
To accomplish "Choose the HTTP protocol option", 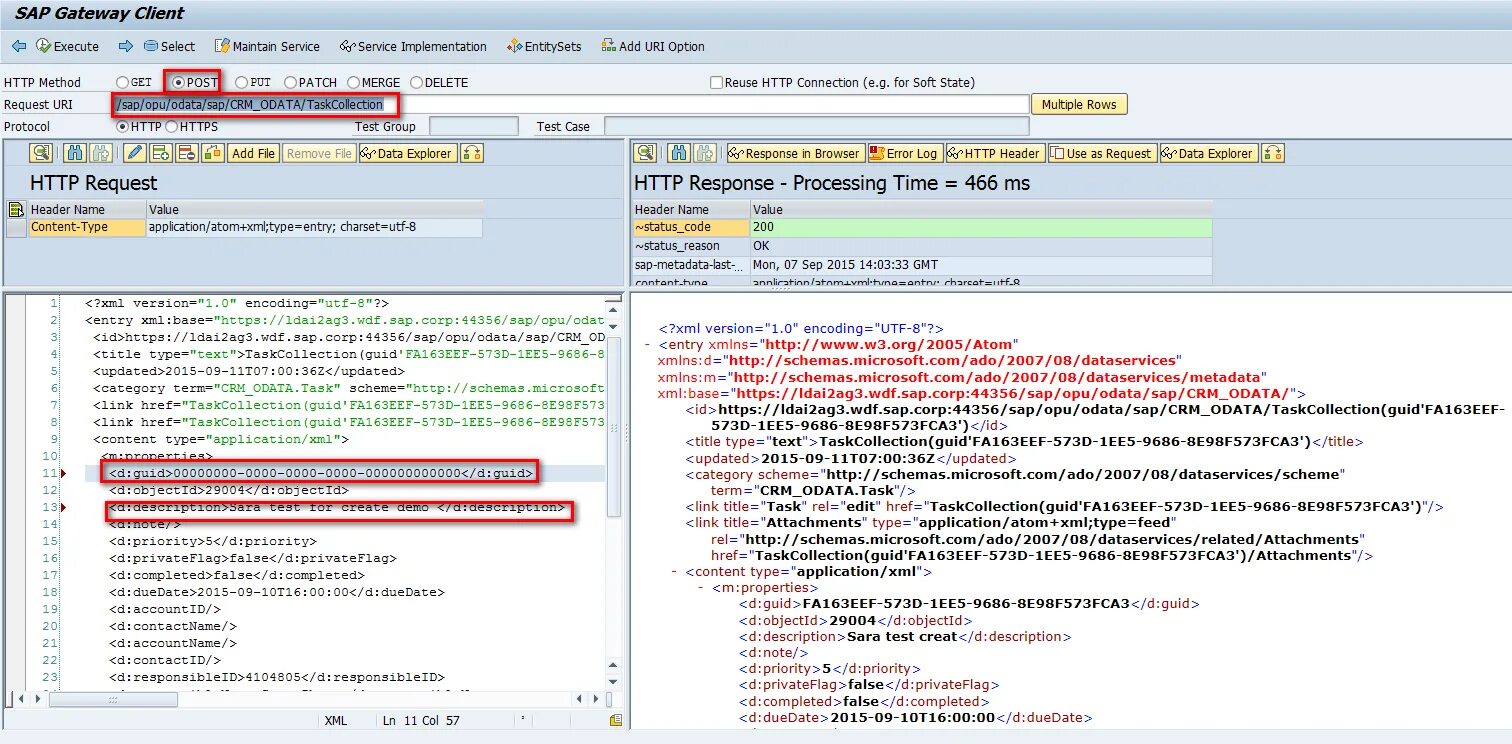I will coord(123,127).
